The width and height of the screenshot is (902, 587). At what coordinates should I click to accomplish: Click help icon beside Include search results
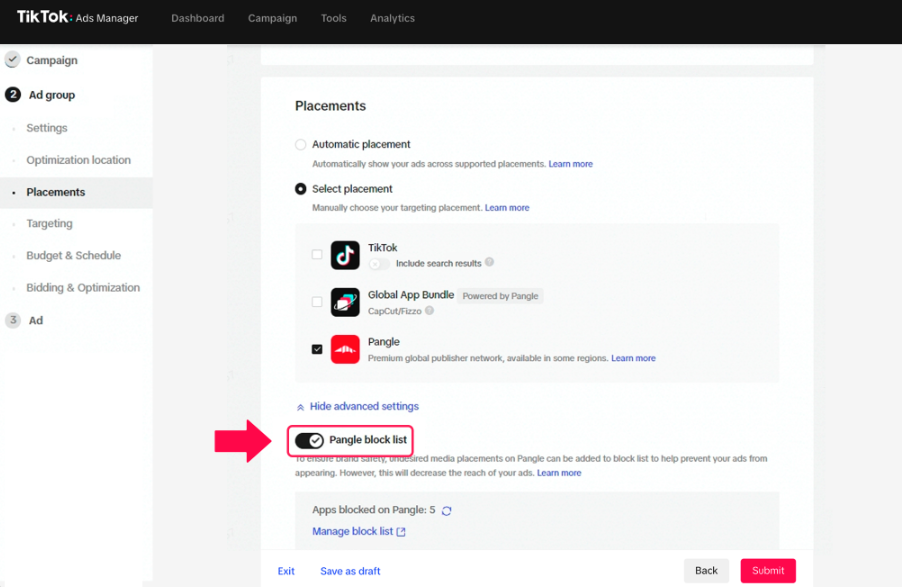pos(490,262)
